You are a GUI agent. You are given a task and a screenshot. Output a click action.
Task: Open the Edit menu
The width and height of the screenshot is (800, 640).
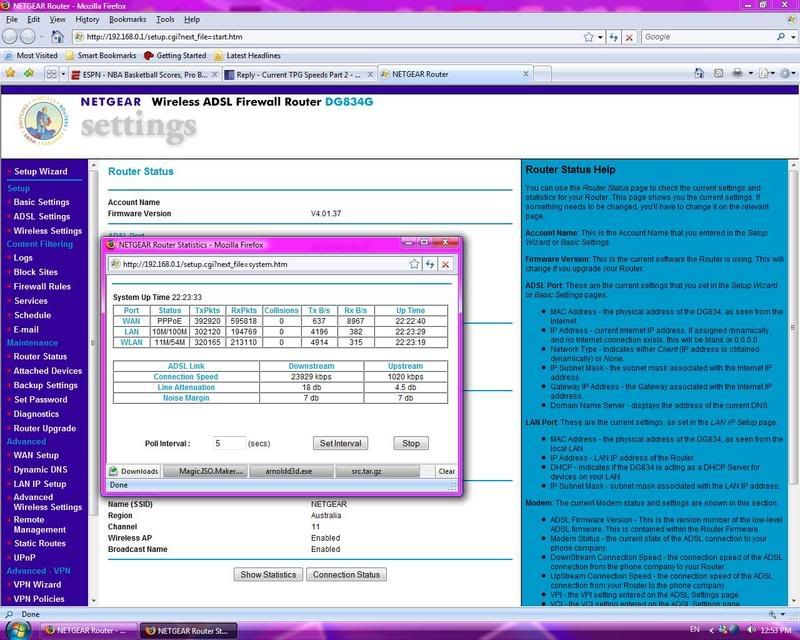coord(34,19)
